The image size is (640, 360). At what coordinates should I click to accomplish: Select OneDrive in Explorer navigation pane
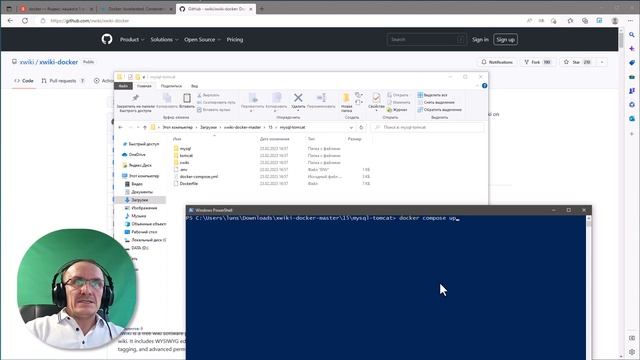pyautogui.click(x=137, y=155)
